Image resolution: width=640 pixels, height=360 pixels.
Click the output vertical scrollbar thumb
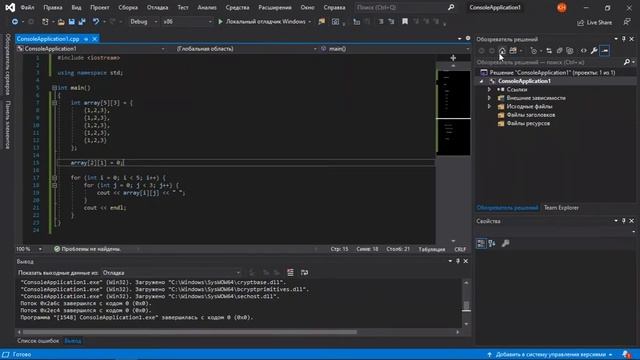click(x=466, y=306)
